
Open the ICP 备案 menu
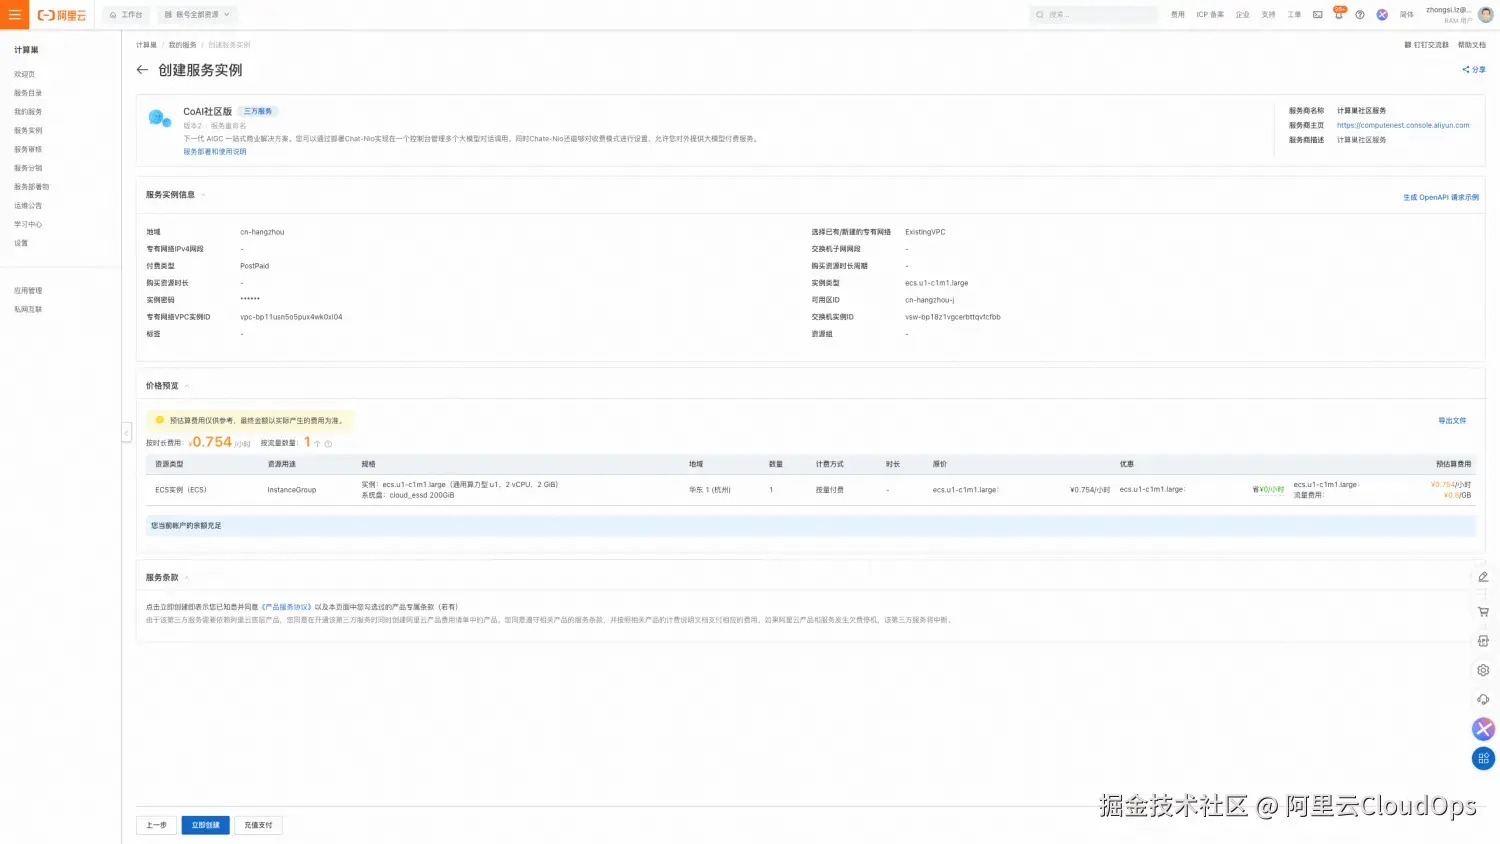[x=1209, y=15]
